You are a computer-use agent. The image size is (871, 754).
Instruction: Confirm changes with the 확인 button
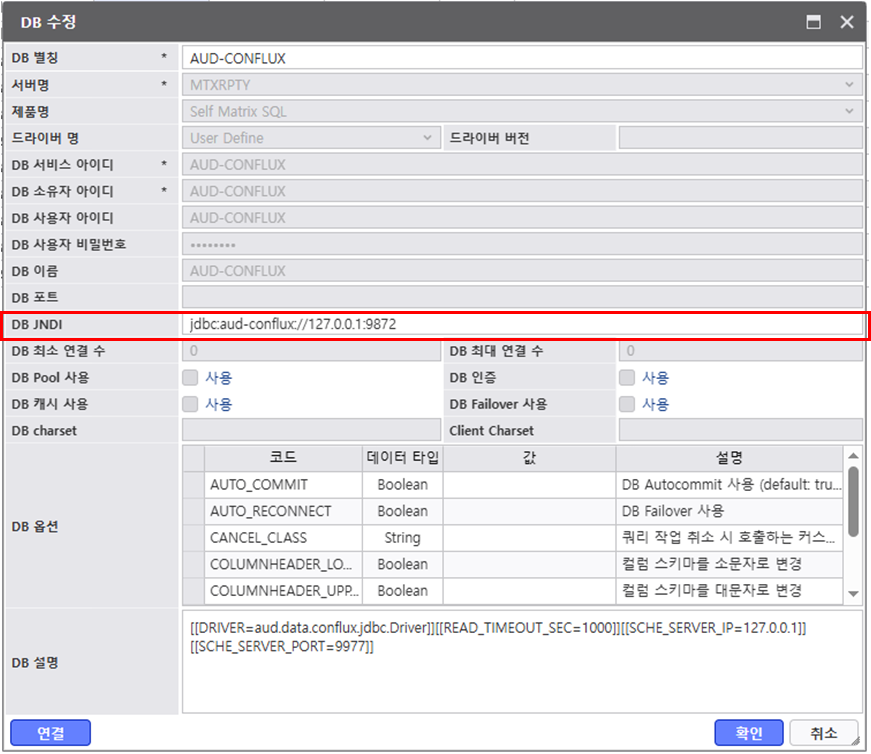(749, 733)
